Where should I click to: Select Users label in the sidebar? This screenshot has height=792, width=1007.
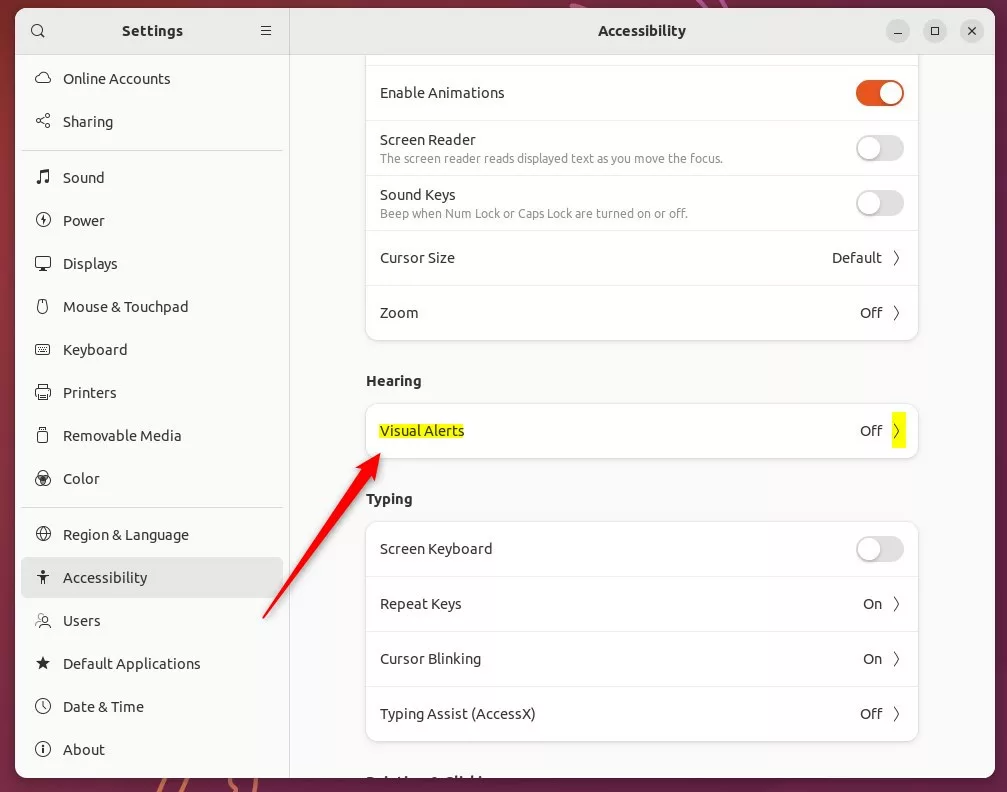tap(82, 620)
